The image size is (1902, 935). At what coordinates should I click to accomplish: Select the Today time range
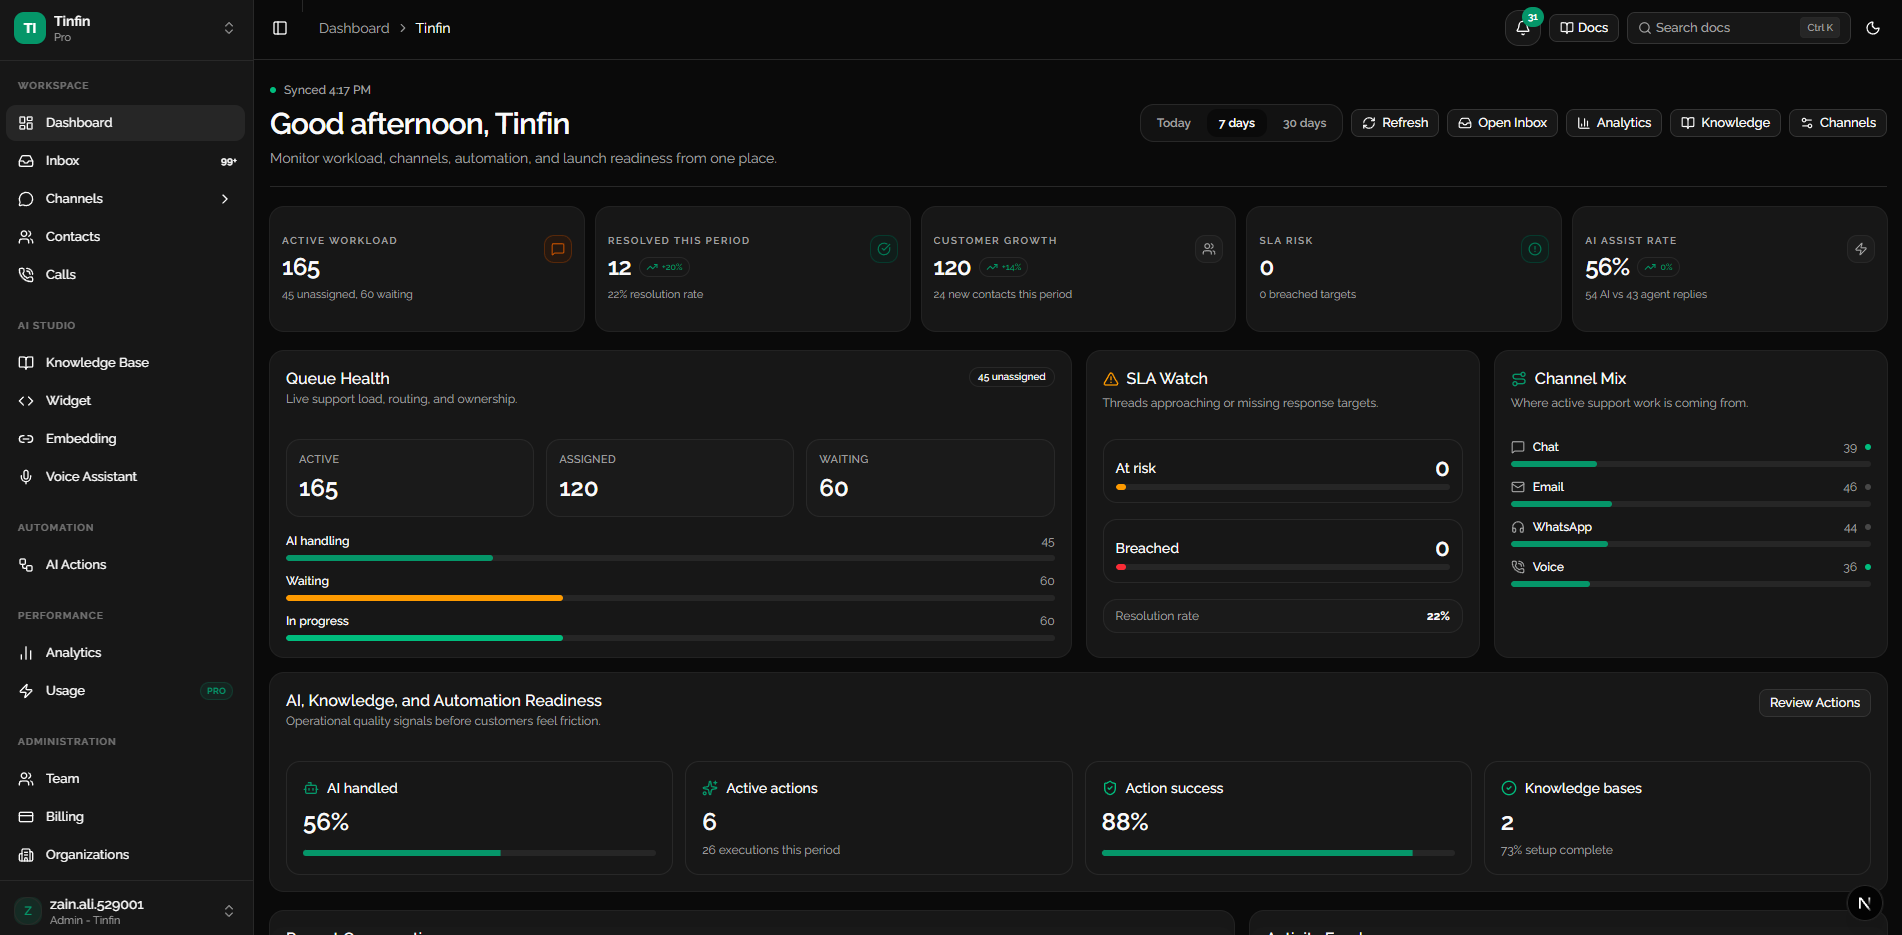[x=1174, y=123]
